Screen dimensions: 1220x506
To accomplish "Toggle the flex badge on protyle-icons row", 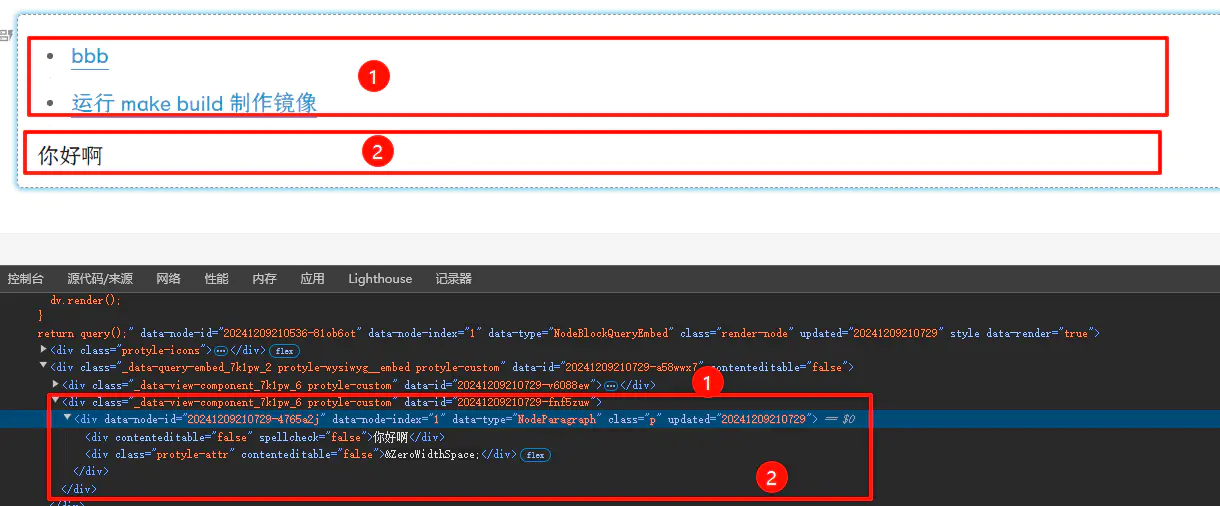I will (283, 350).
